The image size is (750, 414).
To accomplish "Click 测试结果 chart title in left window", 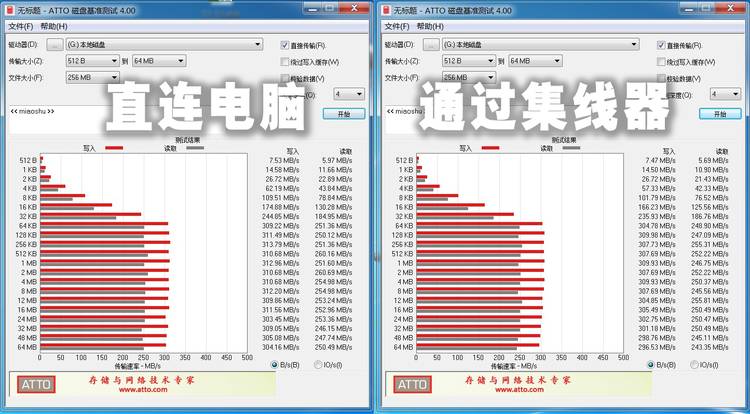I will coord(188,140).
